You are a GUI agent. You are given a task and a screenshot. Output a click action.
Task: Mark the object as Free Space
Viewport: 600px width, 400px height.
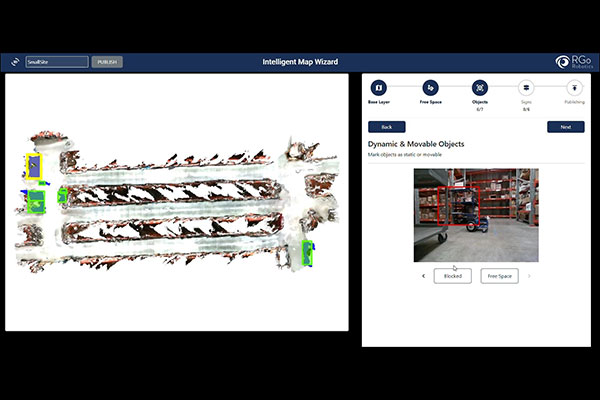click(499, 276)
